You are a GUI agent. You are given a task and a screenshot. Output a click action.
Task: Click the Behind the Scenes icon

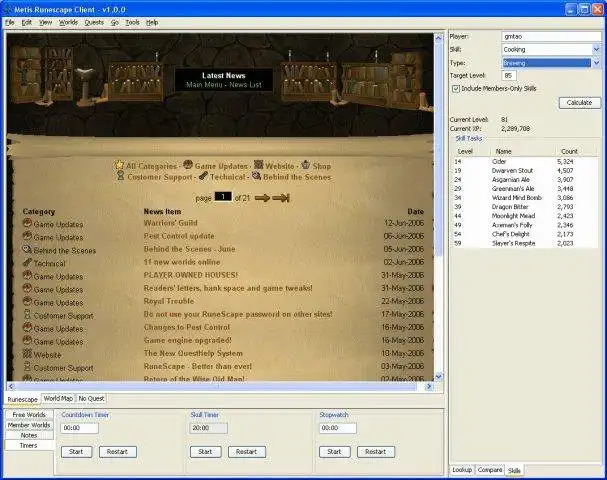[257, 176]
